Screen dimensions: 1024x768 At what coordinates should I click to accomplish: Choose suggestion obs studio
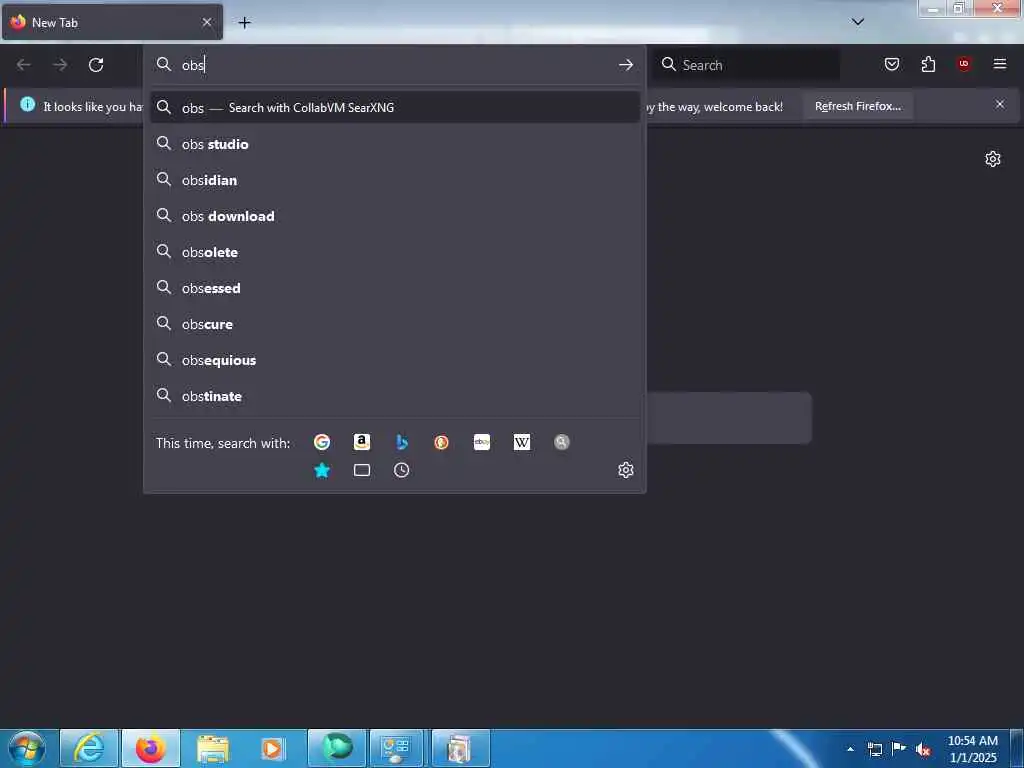click(394, 144)
